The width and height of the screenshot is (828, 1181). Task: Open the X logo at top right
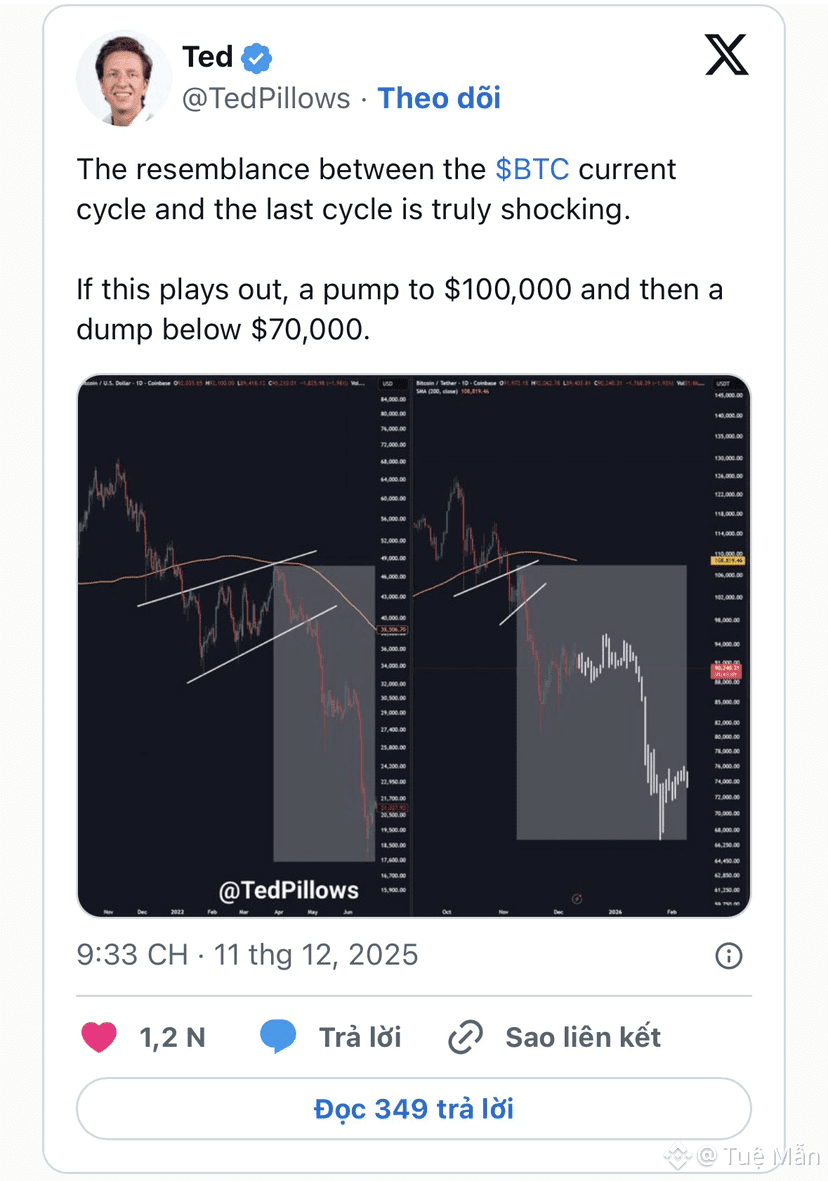[726, 55]
